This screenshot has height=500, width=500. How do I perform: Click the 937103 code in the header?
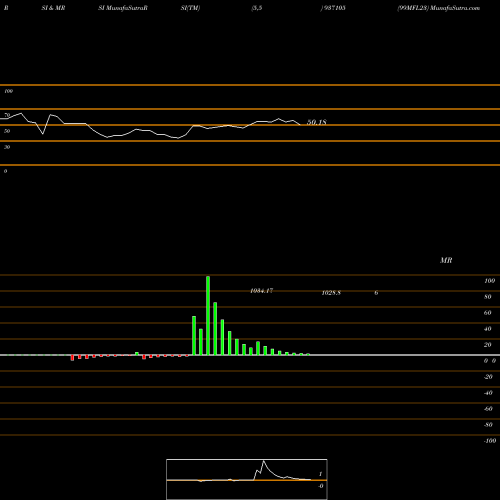334,8
